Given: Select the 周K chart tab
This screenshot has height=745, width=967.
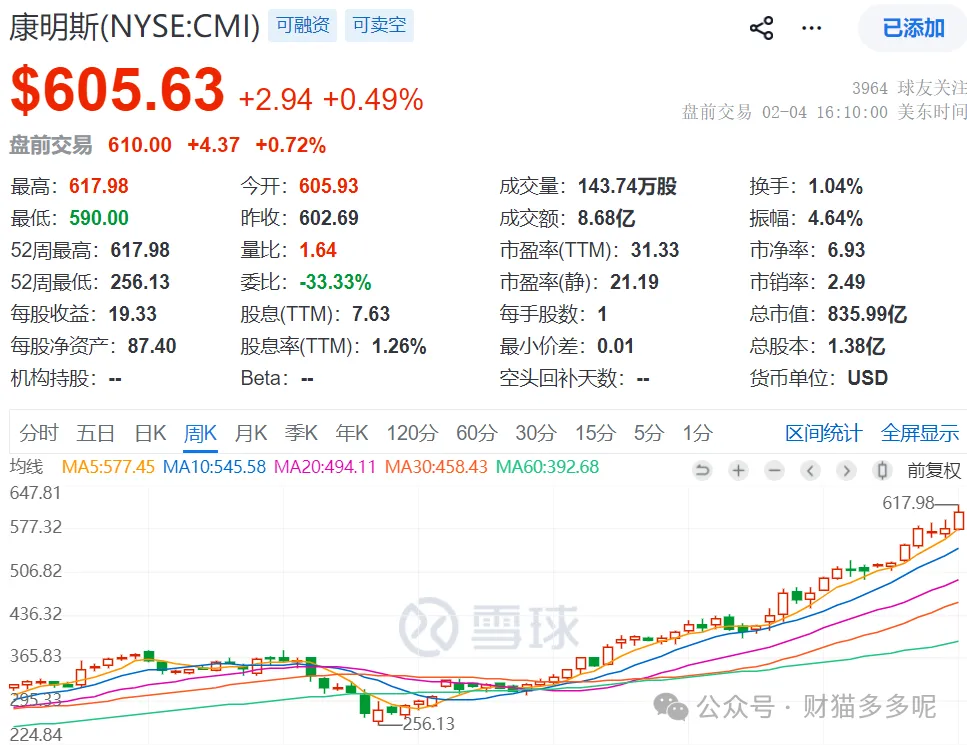Looking at the screenshot, I should (x=200, y=433).
